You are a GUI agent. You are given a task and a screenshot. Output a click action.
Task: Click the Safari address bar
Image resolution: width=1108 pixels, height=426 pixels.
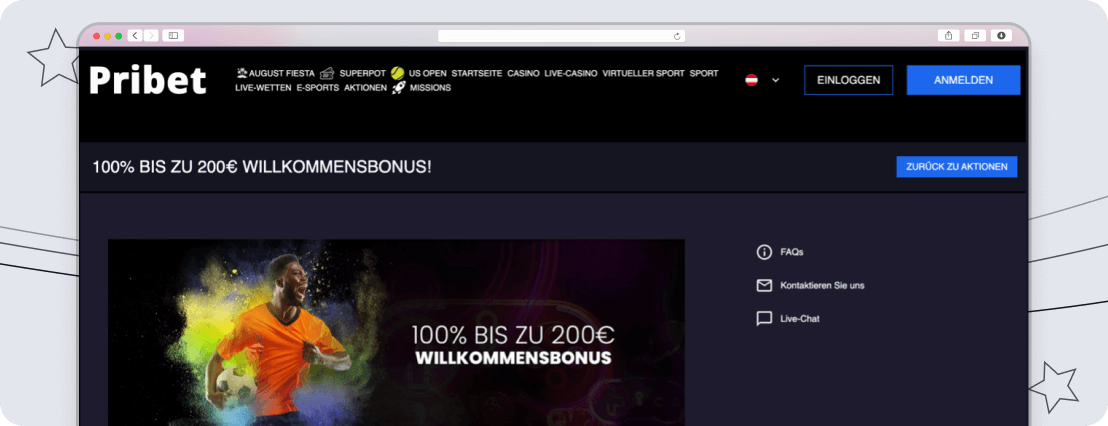(561, 36)
